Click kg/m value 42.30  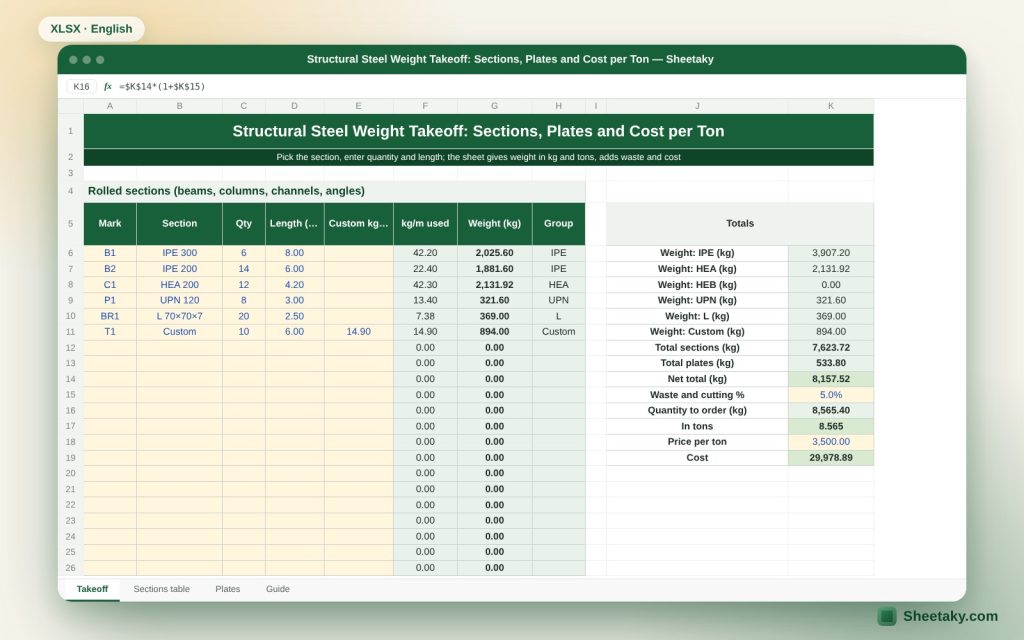[x=425, y=285]
